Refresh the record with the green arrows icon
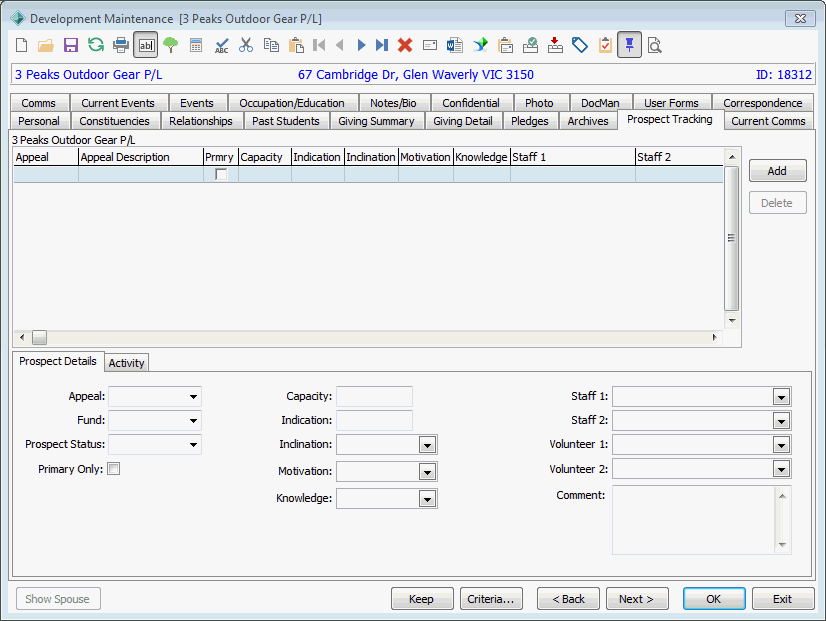 pos(96,45)
